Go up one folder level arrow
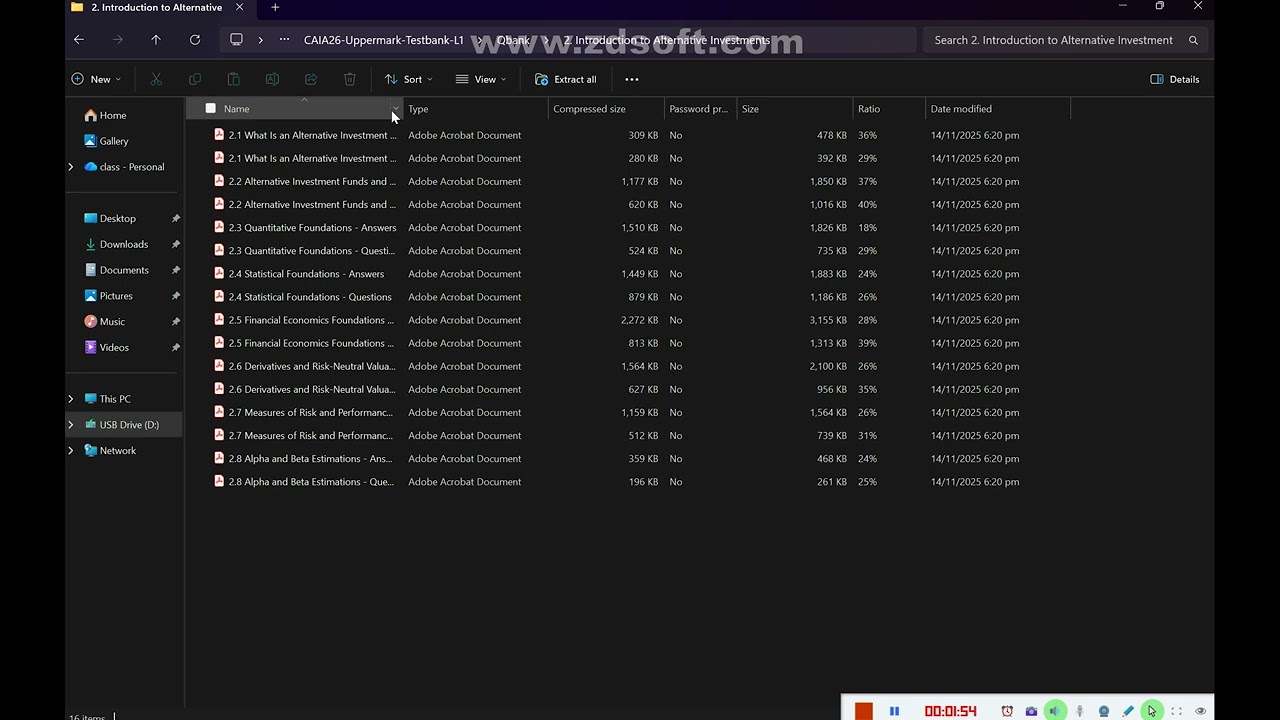Screen dimensions: 1280x720 [x=156, y=40]
